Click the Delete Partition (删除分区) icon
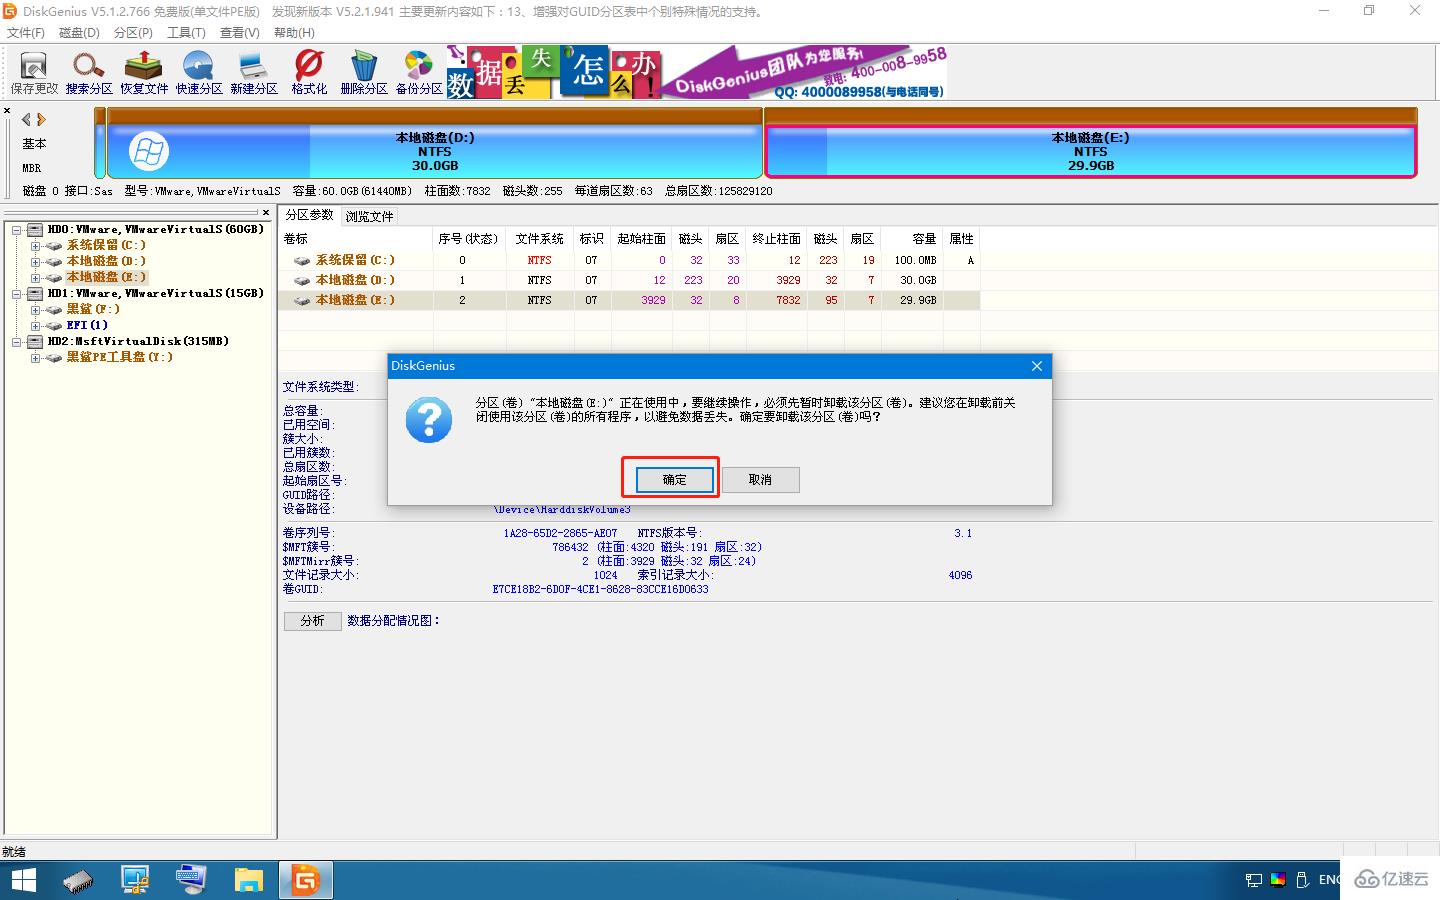 (x=364, y=72)
